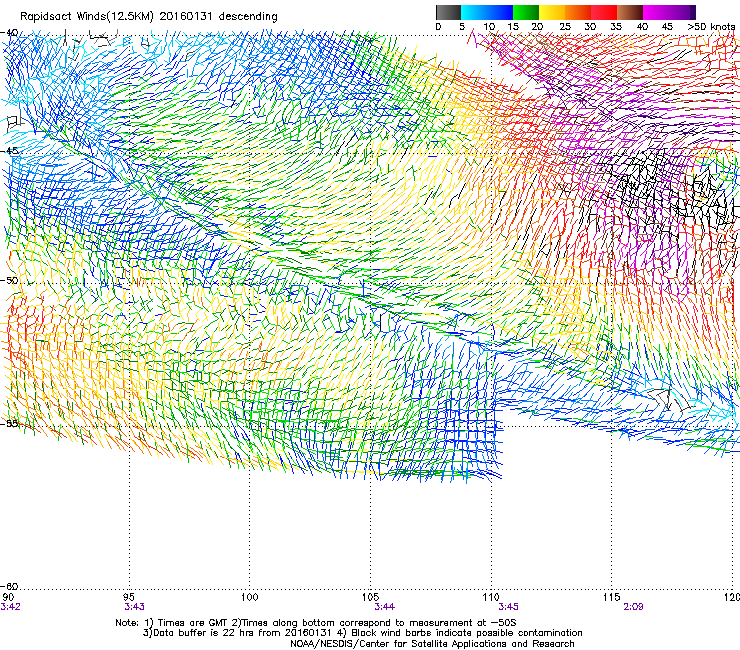Click the '-60' latitude axis label

[9, 586]
